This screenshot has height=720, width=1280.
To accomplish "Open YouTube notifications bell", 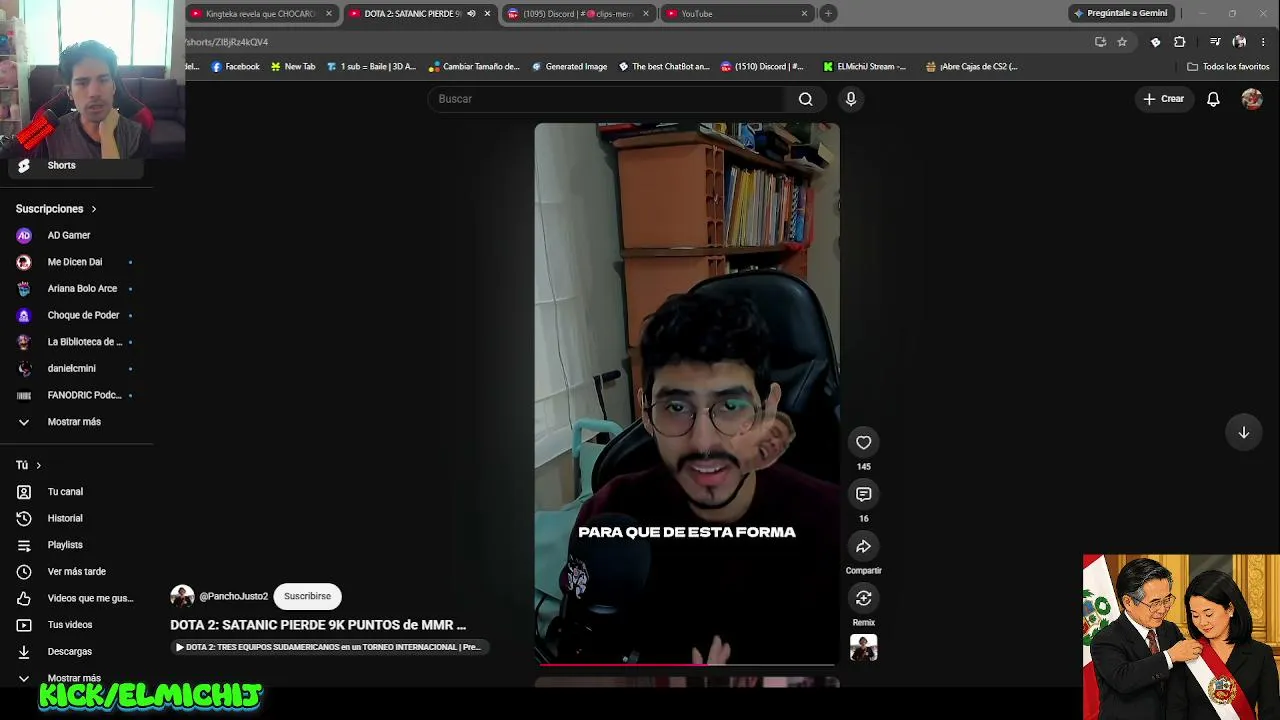I will click(x=1213, y=99).
